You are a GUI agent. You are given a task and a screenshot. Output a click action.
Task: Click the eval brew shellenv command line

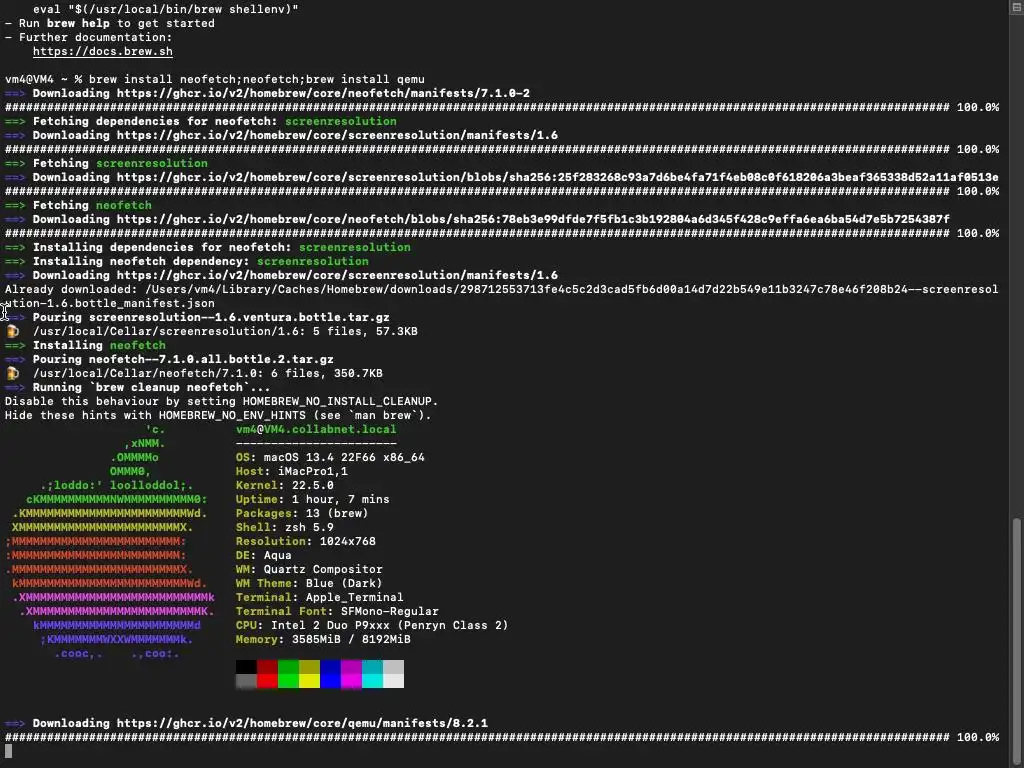[x=166, y=9]
